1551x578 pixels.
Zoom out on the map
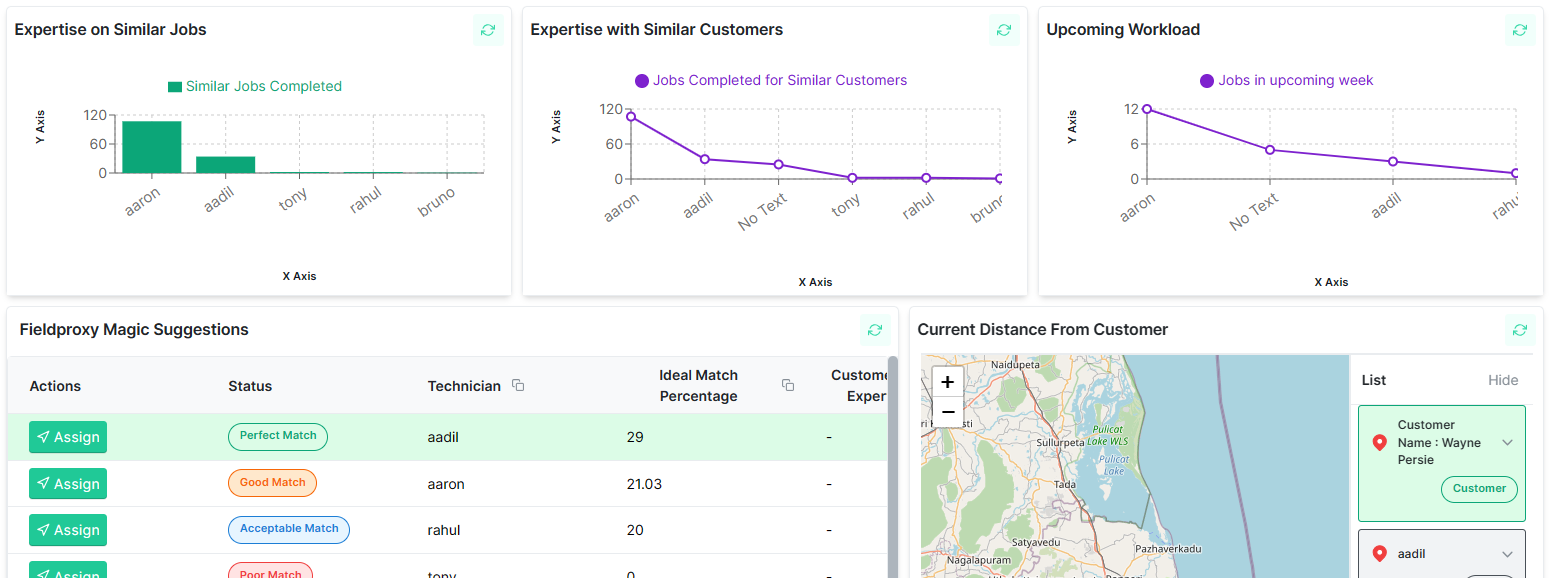coord(947,411)
